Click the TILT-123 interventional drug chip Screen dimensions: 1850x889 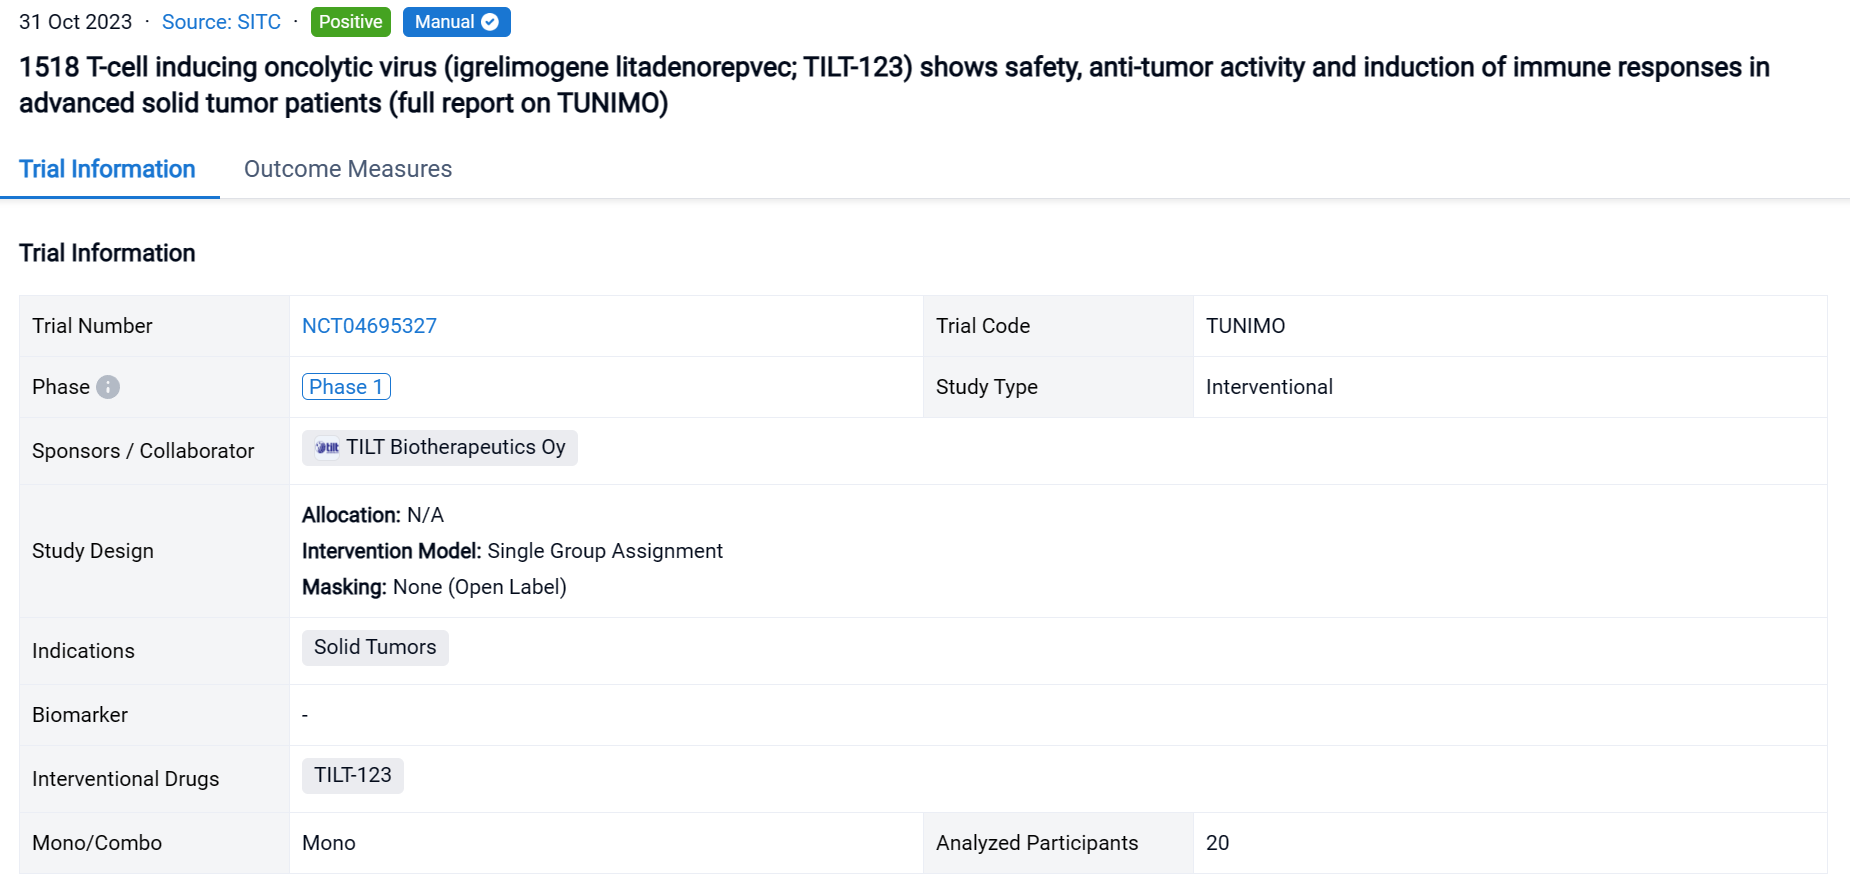point(352,775)
